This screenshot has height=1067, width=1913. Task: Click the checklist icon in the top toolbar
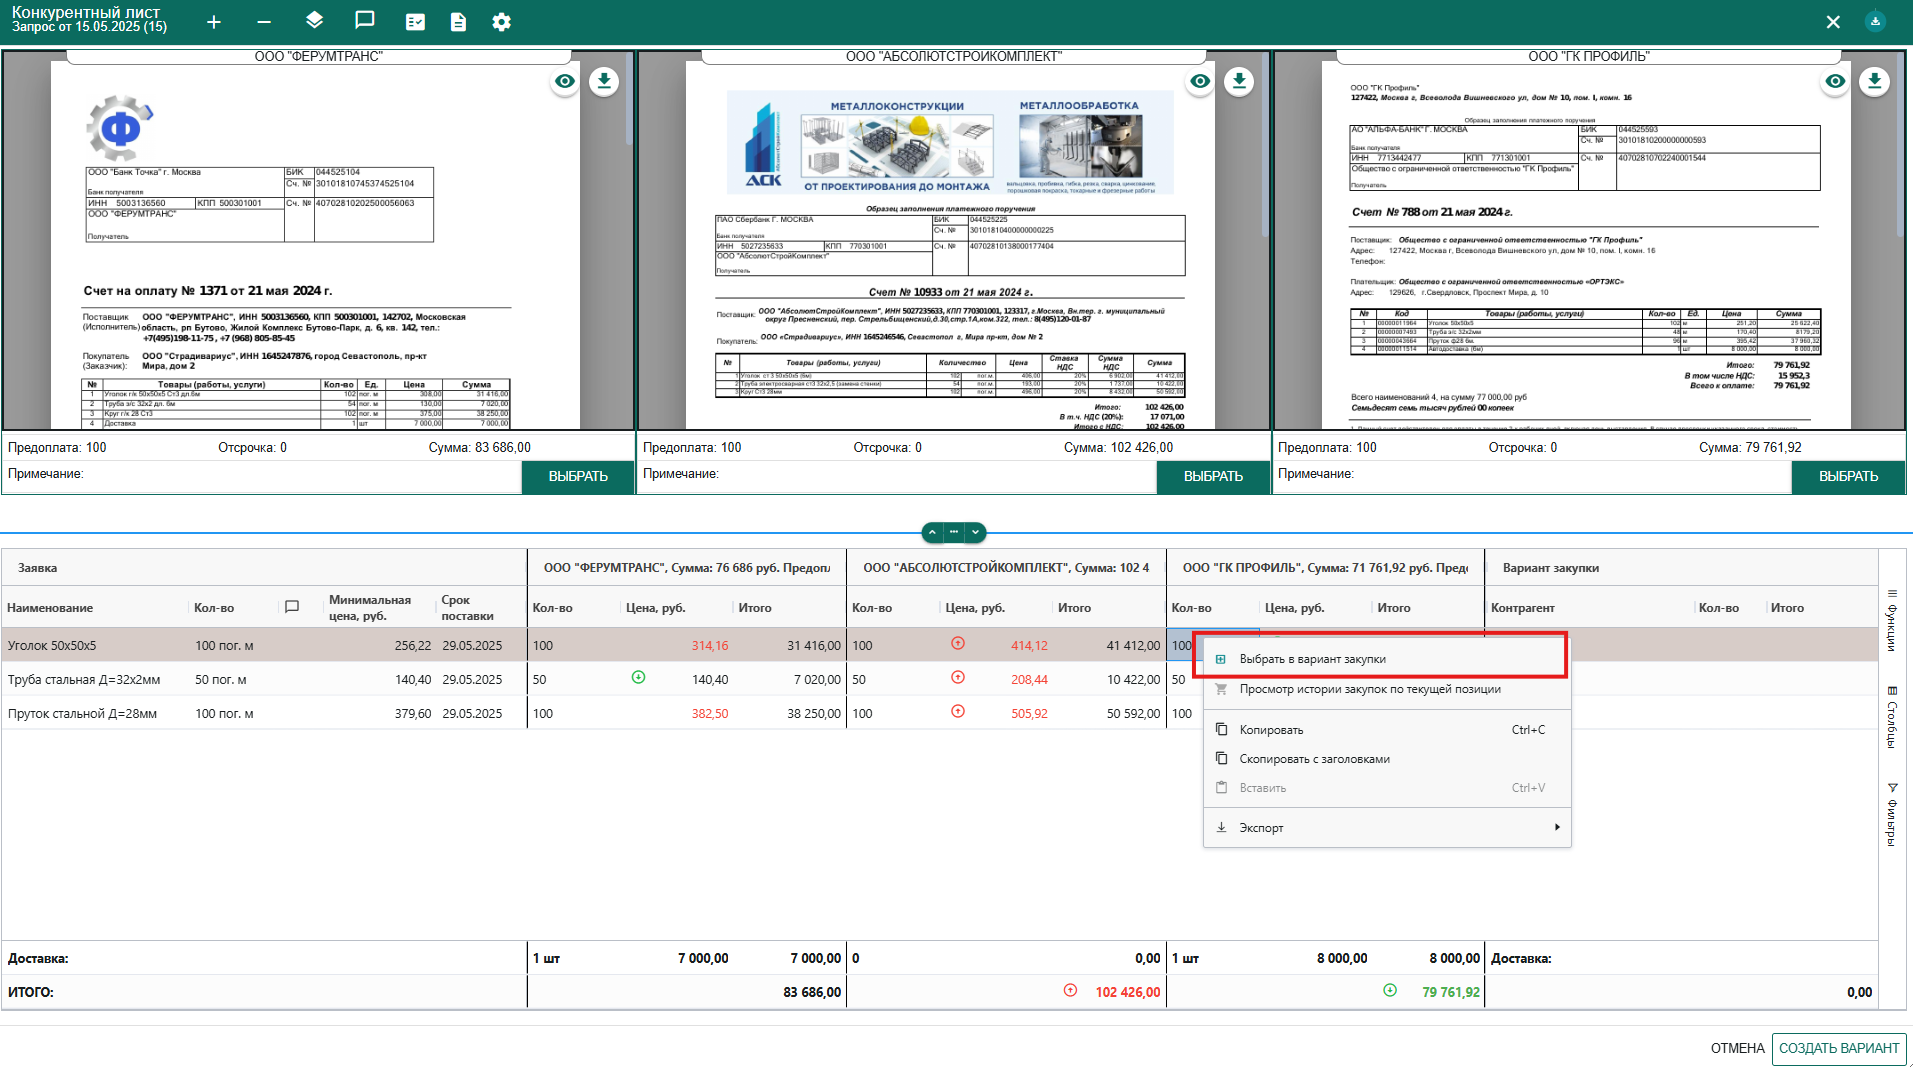[x=415, y=22]
